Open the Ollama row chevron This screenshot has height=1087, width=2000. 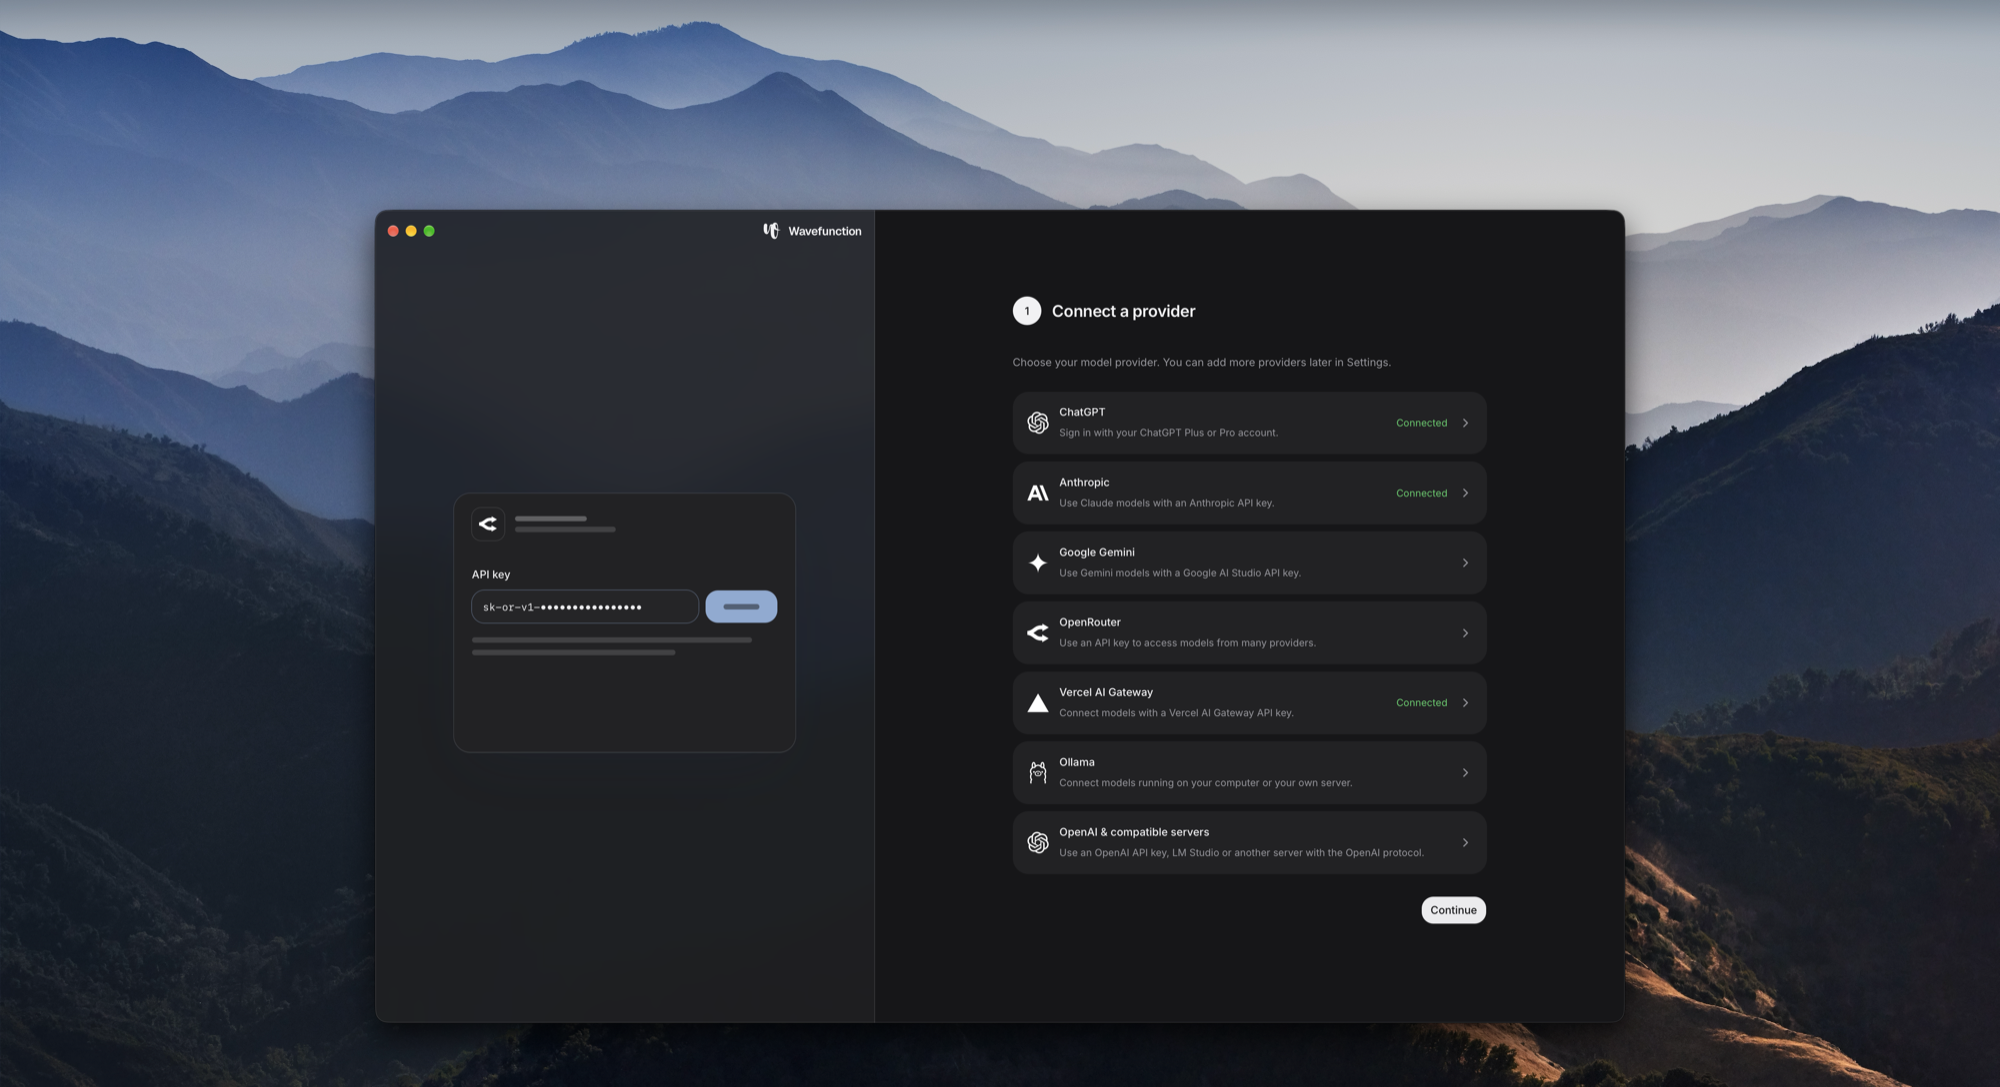click(x=1465, y=773)
